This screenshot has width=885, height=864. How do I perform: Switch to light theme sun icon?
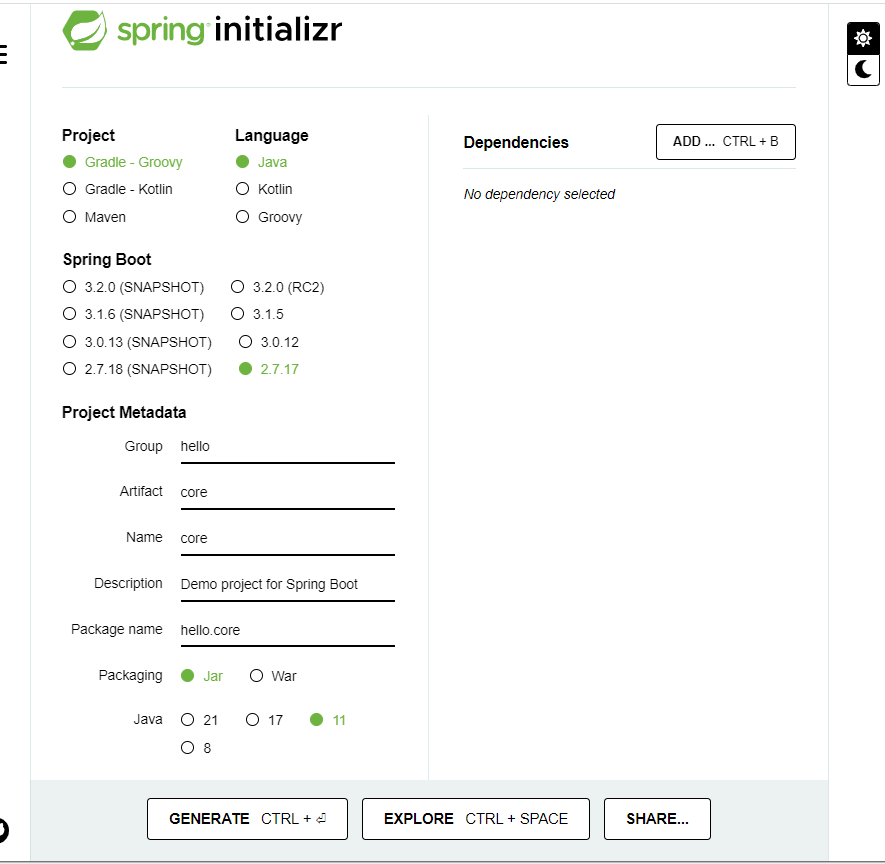point(863,38)
